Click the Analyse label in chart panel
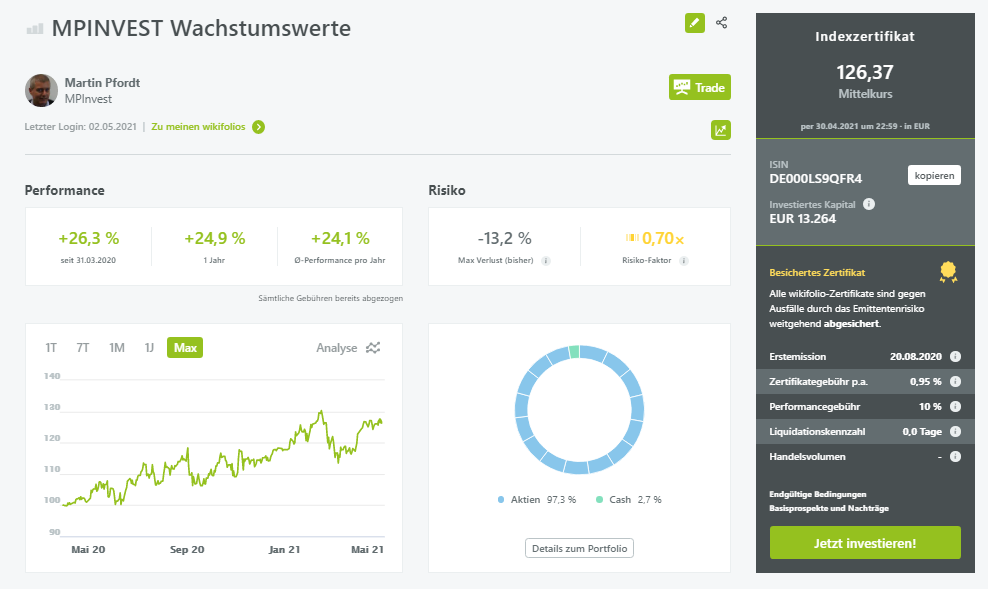Screen dimensions: 988x589 tap(336, 348)
